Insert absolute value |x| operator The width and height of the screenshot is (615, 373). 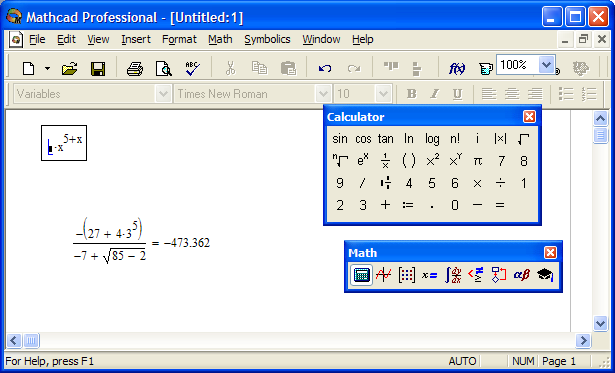500,139
